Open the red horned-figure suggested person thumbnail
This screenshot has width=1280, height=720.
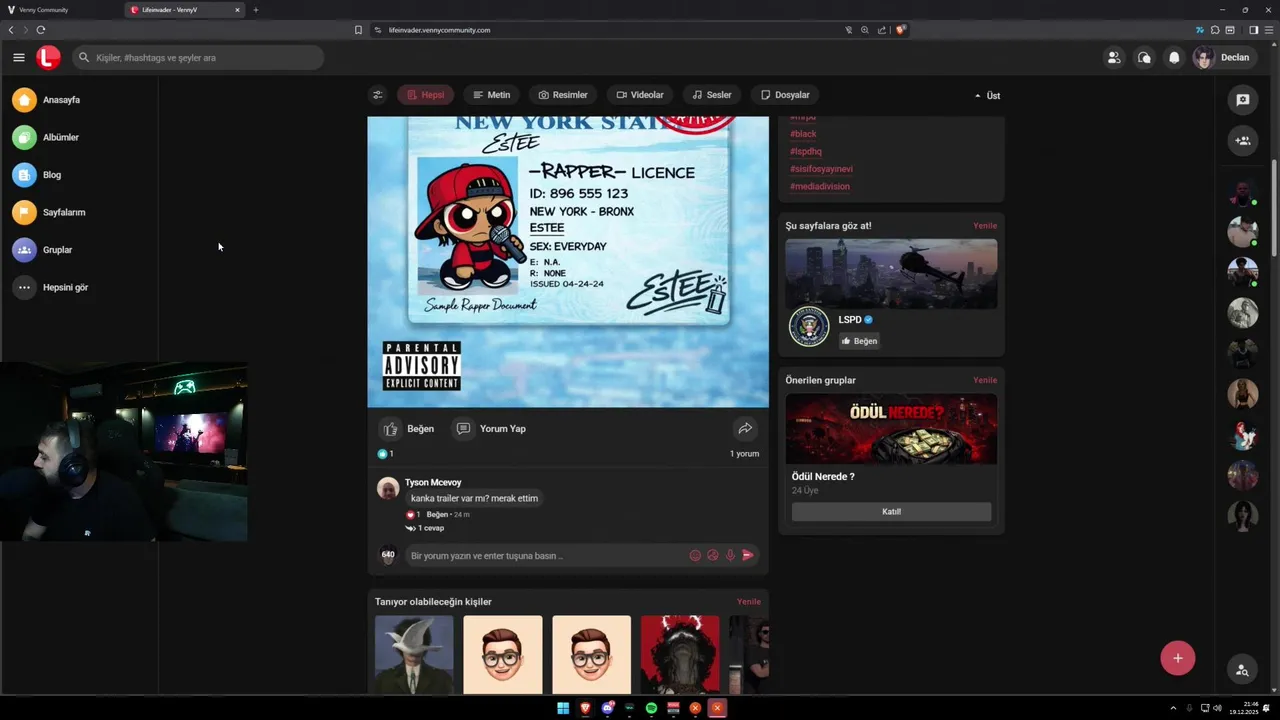680,654
